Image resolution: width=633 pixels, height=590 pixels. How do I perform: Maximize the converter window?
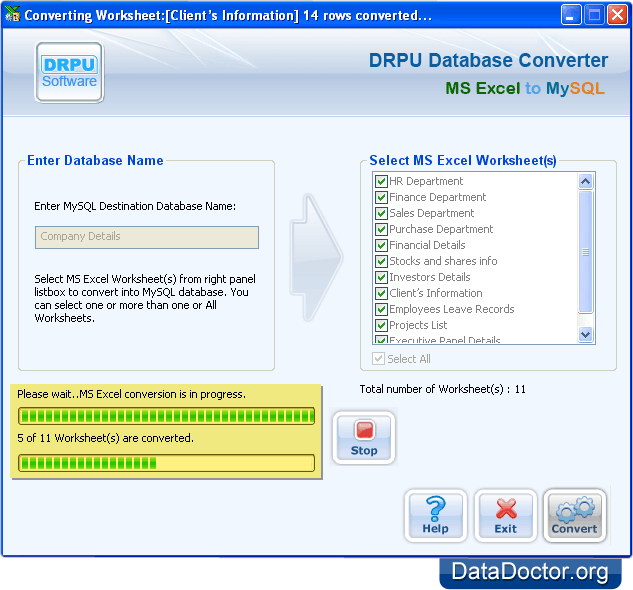pos(594,15)
